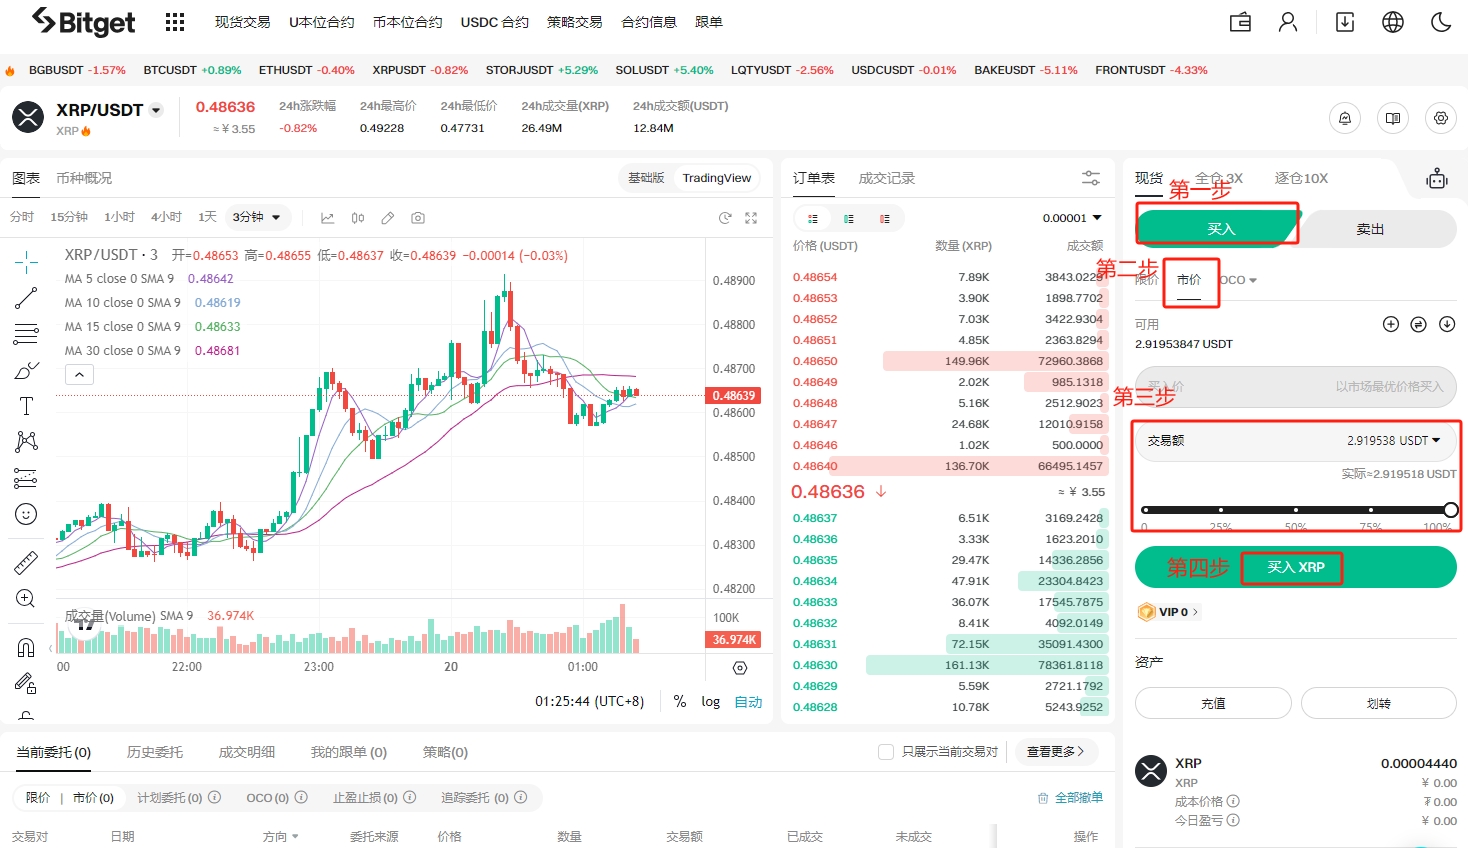
Task: Expand chart to fullscreen icon
Action: click(x=751, y=218)
